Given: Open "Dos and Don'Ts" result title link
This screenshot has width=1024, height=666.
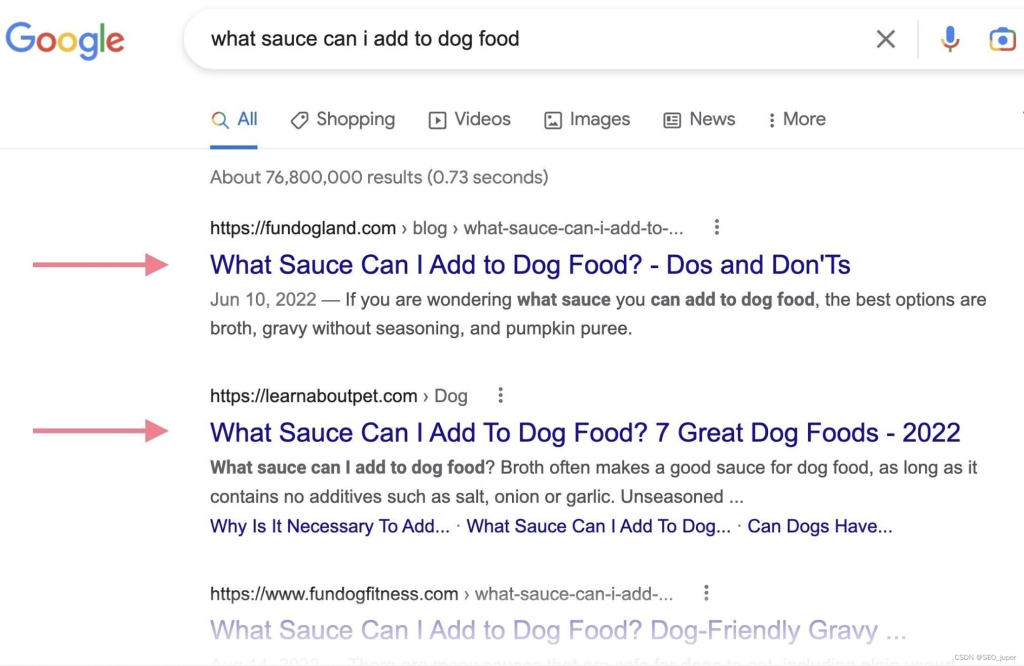Looking at the screenshot, I should tap(530, 264).
